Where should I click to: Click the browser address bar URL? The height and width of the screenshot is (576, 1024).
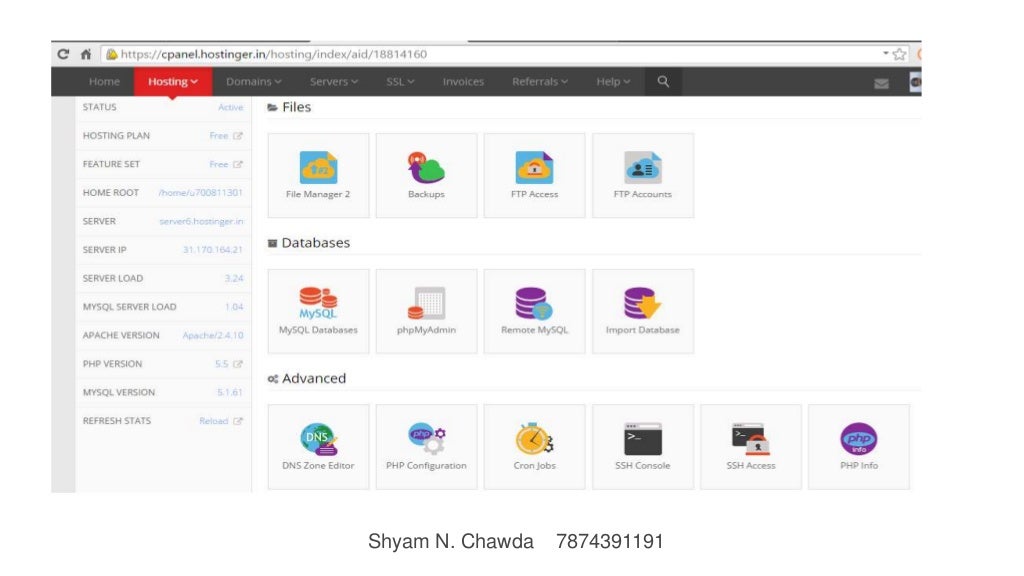pyautogui.click(x=274, y=54)
